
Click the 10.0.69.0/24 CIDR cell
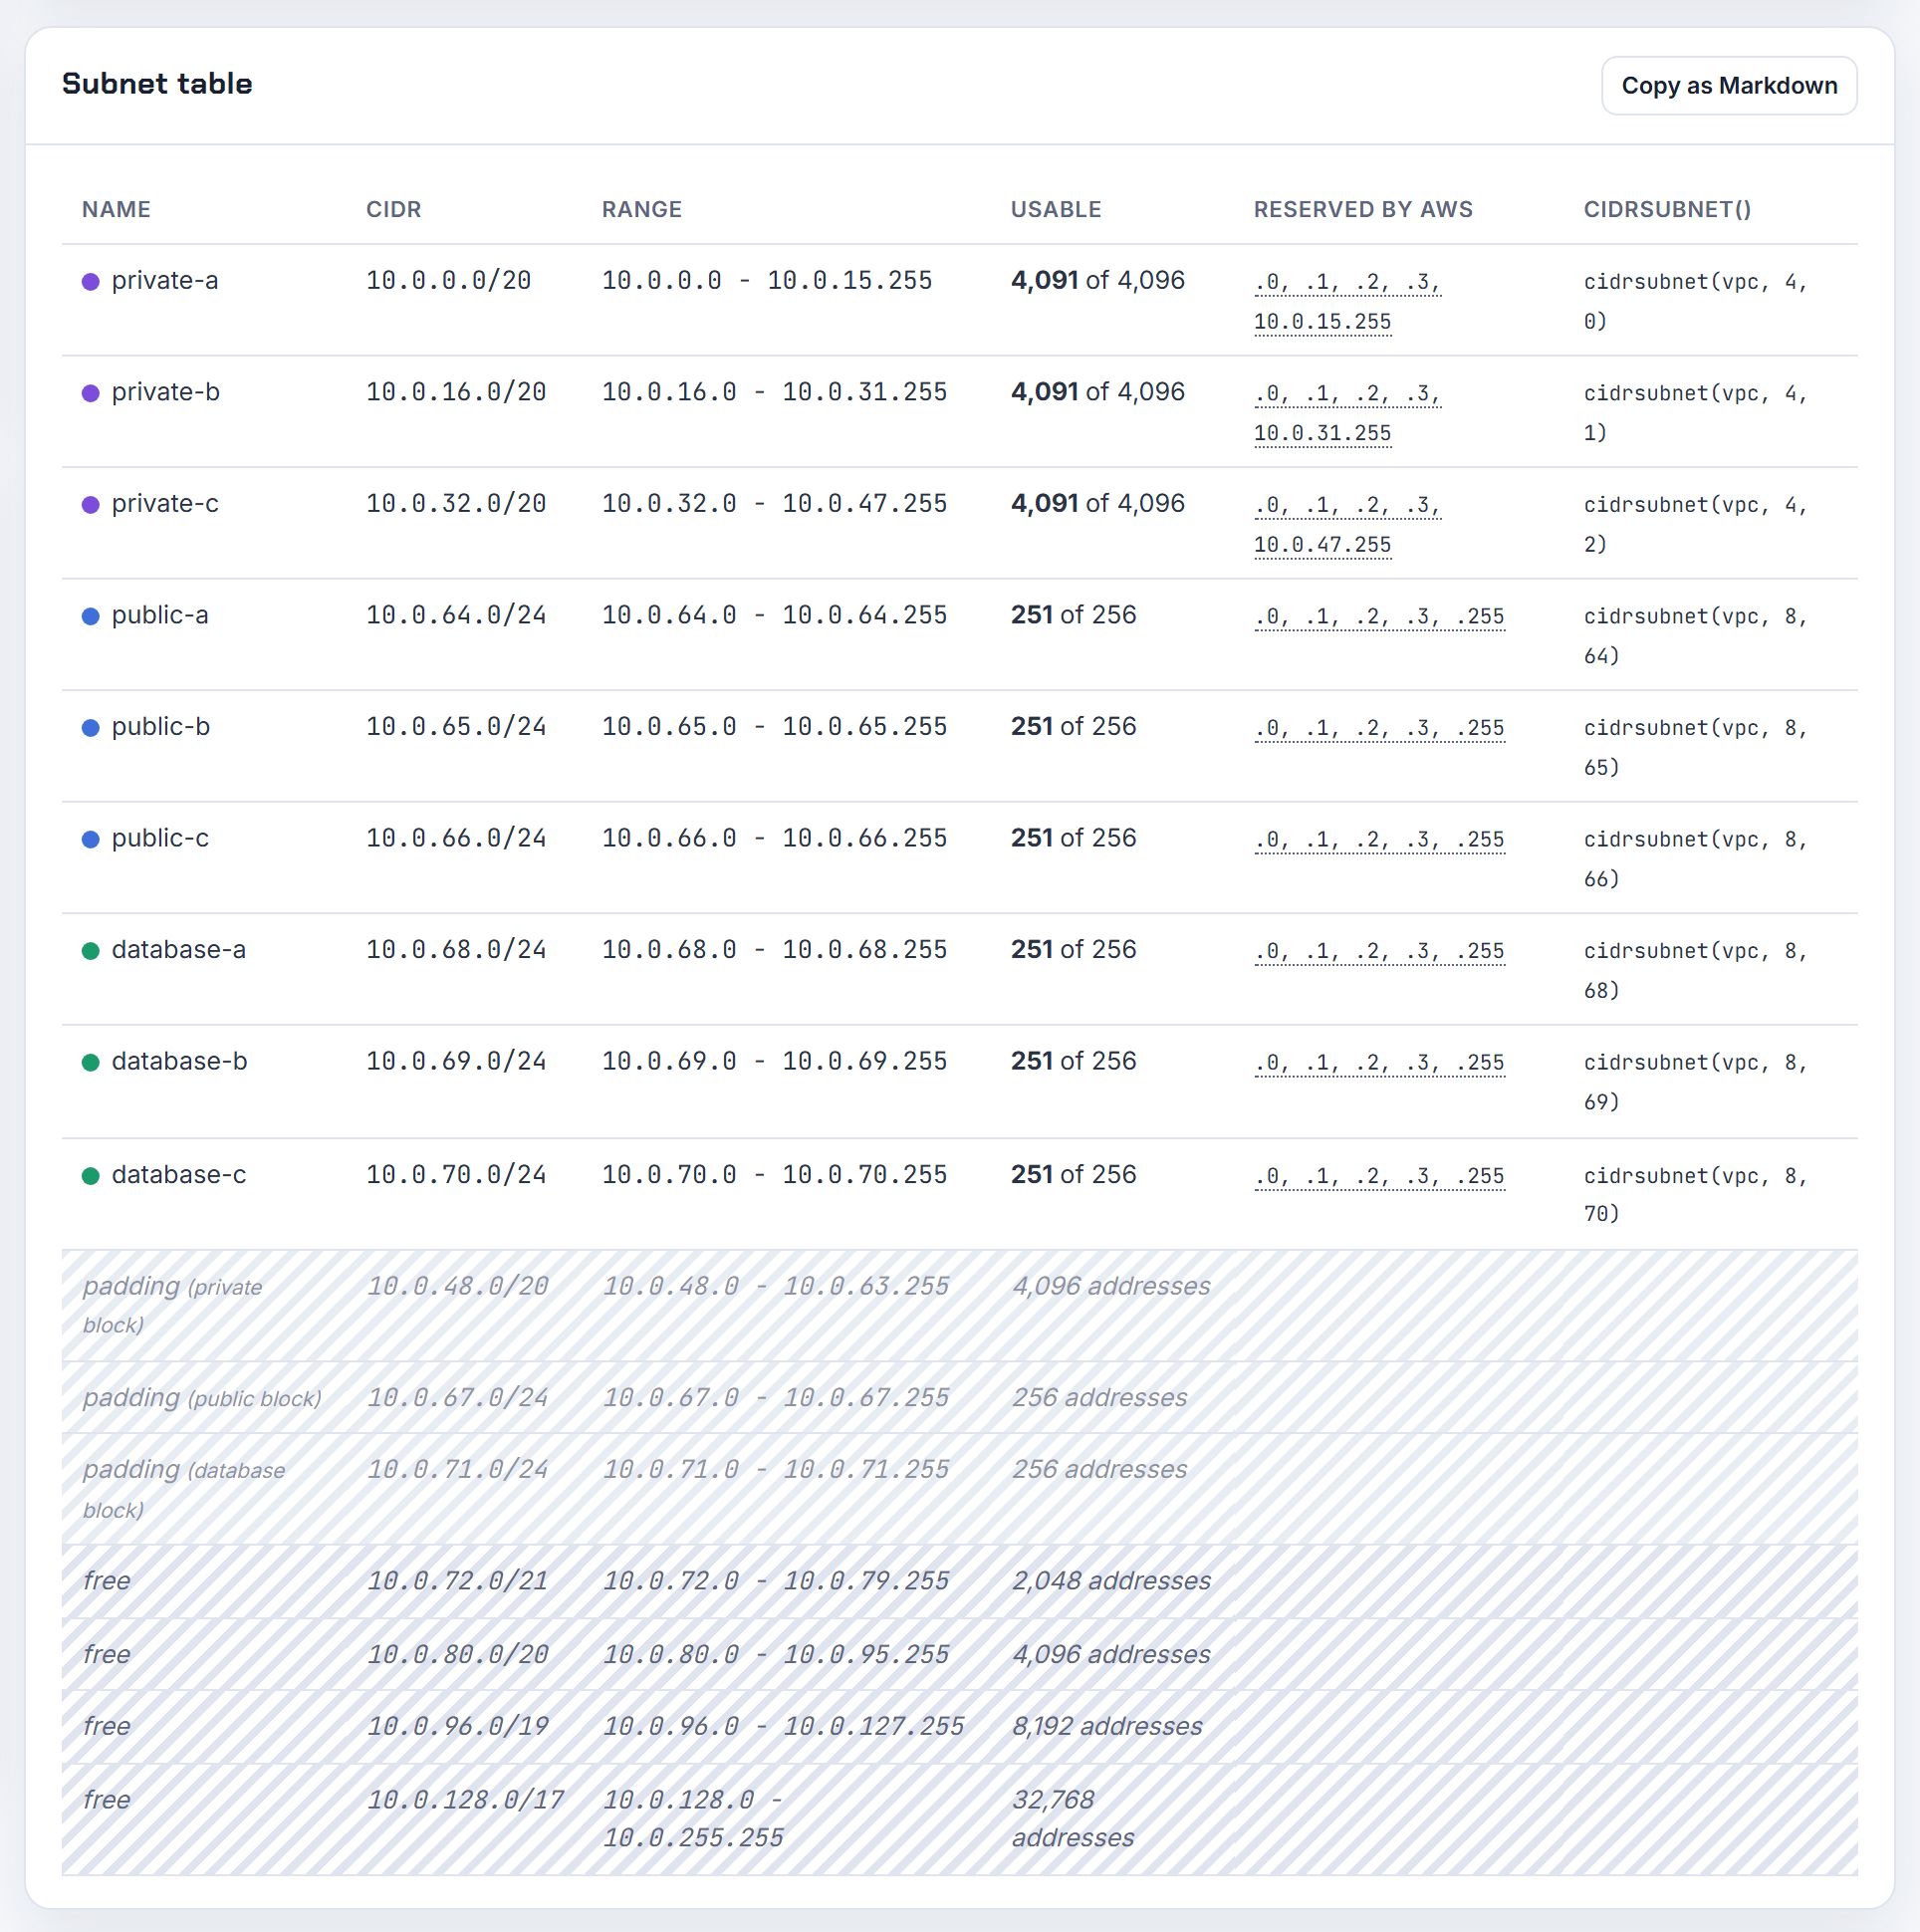(x=456, y=1062)
